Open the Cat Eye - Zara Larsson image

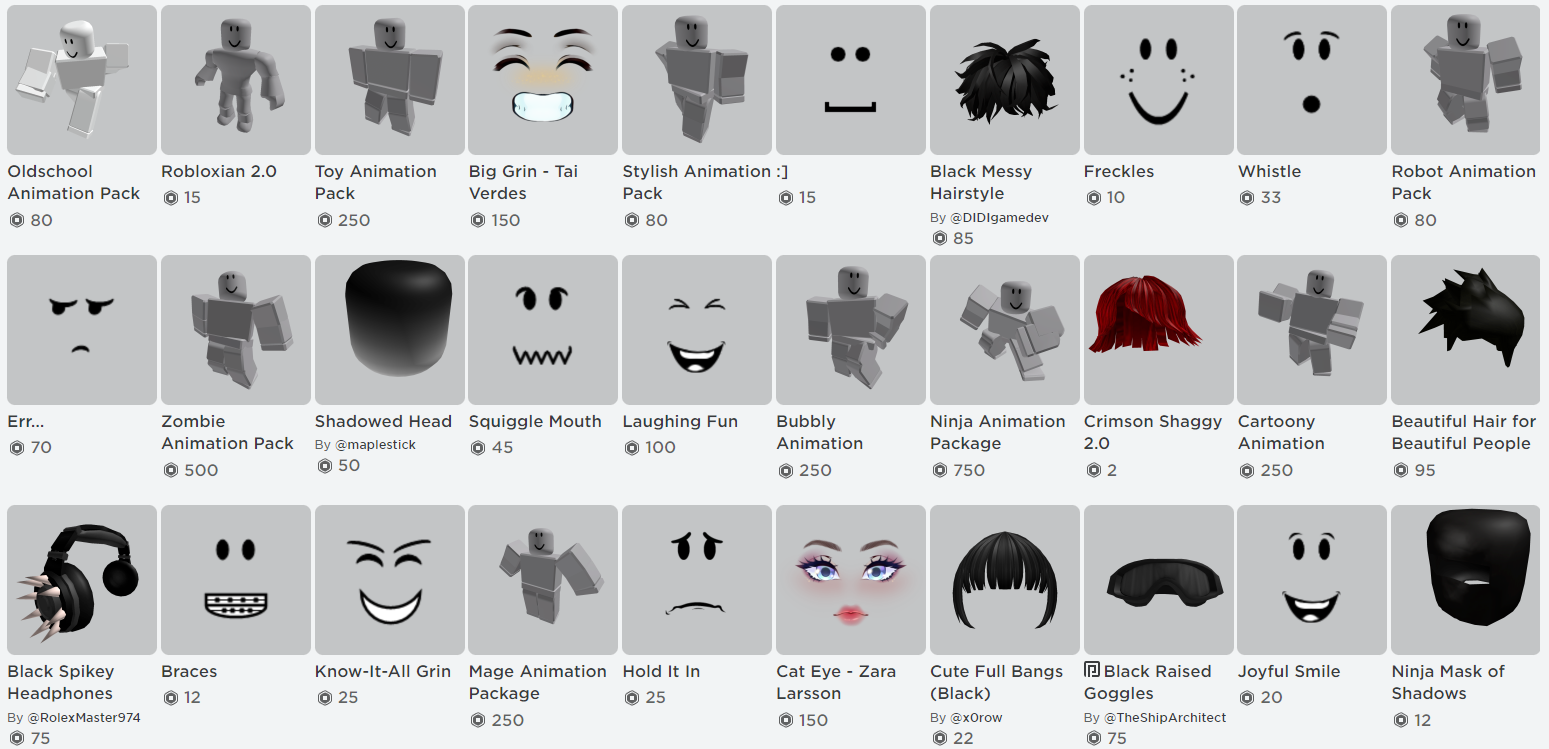[x=851, y=580]
